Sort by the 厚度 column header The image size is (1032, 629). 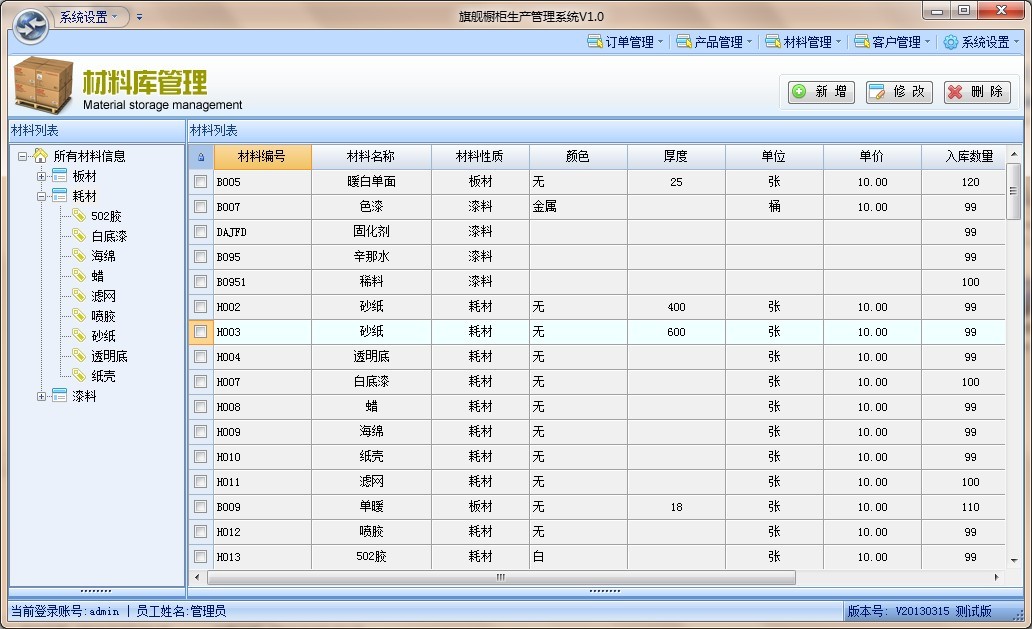tap(676, 157)
